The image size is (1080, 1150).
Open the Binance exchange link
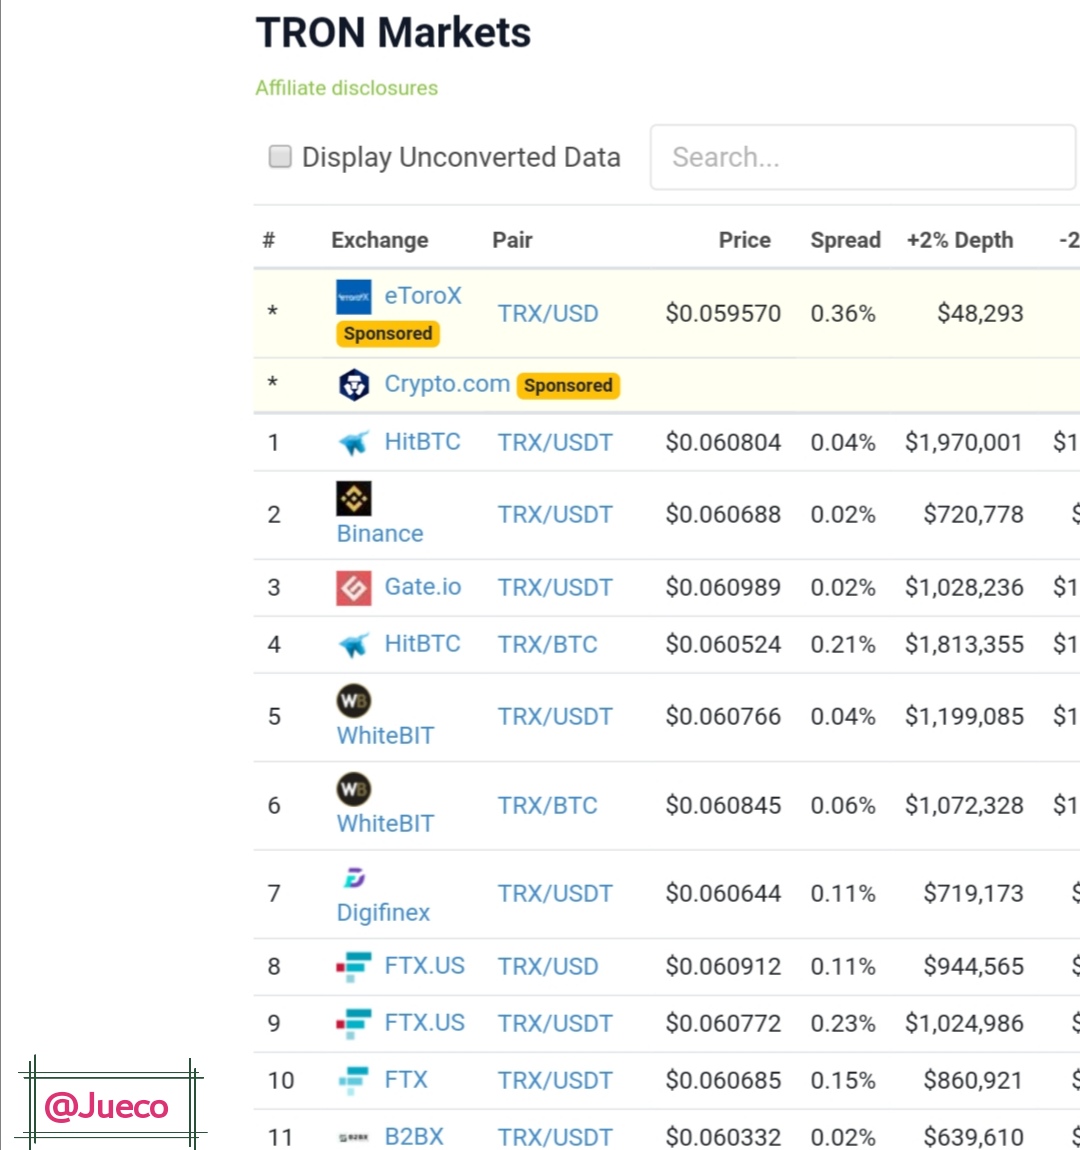point(380,533)
